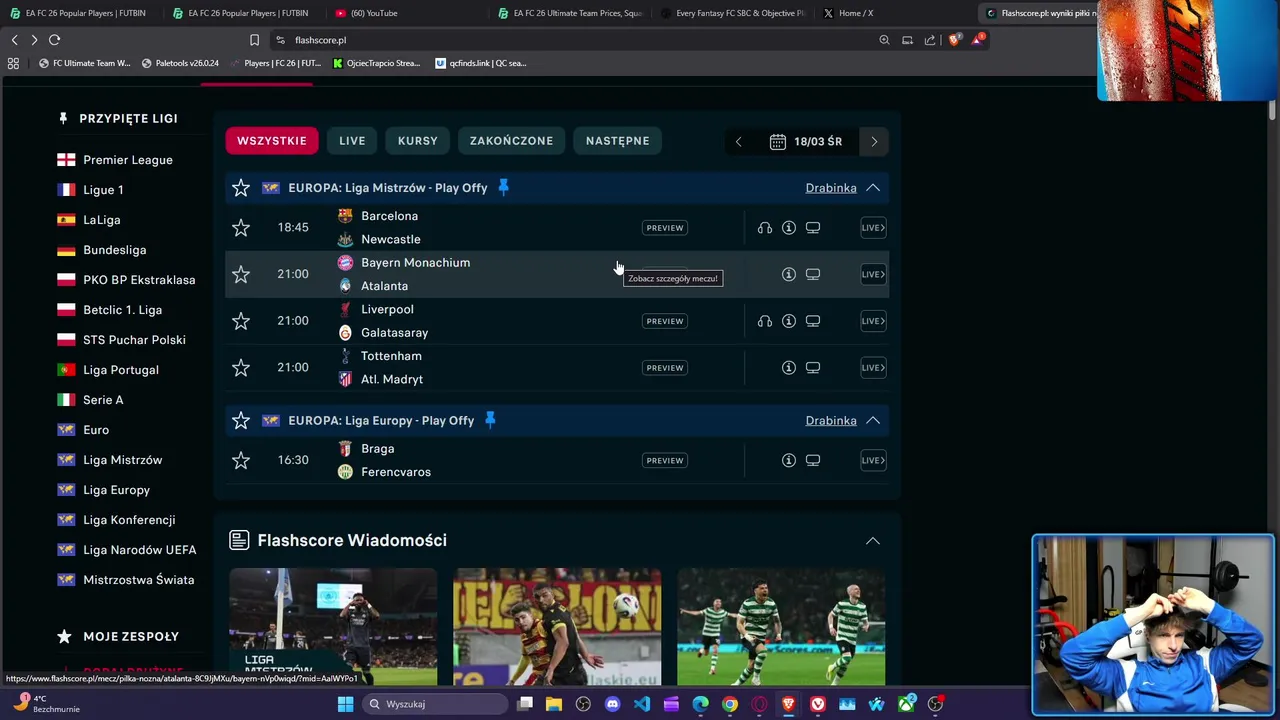Image resolution: width=1280 pixels, height=720 pixels.
Task: Go to previous day arrow
Action: pos(739,142)
